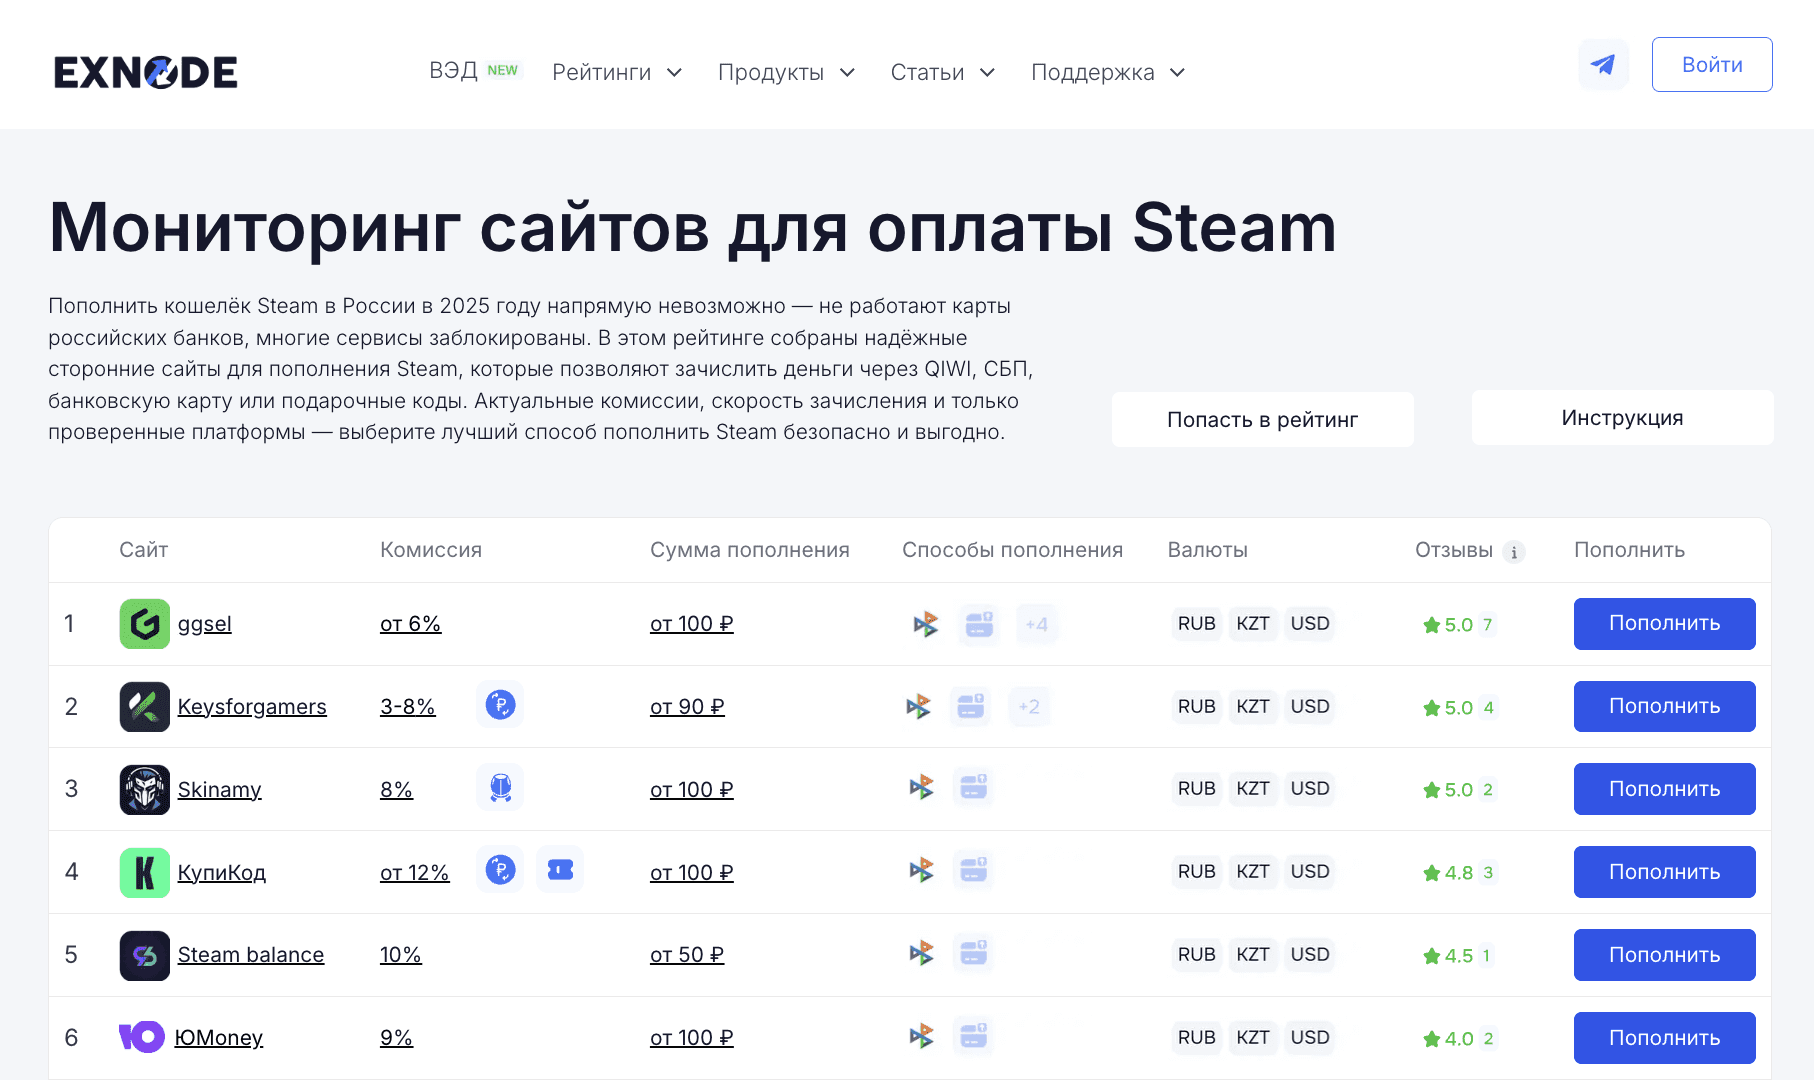The width and height of the screenshot is (1814, 1080).
Task: Click the coupon ticket icon in КупиКод row
Action: (x=560, y=870)
